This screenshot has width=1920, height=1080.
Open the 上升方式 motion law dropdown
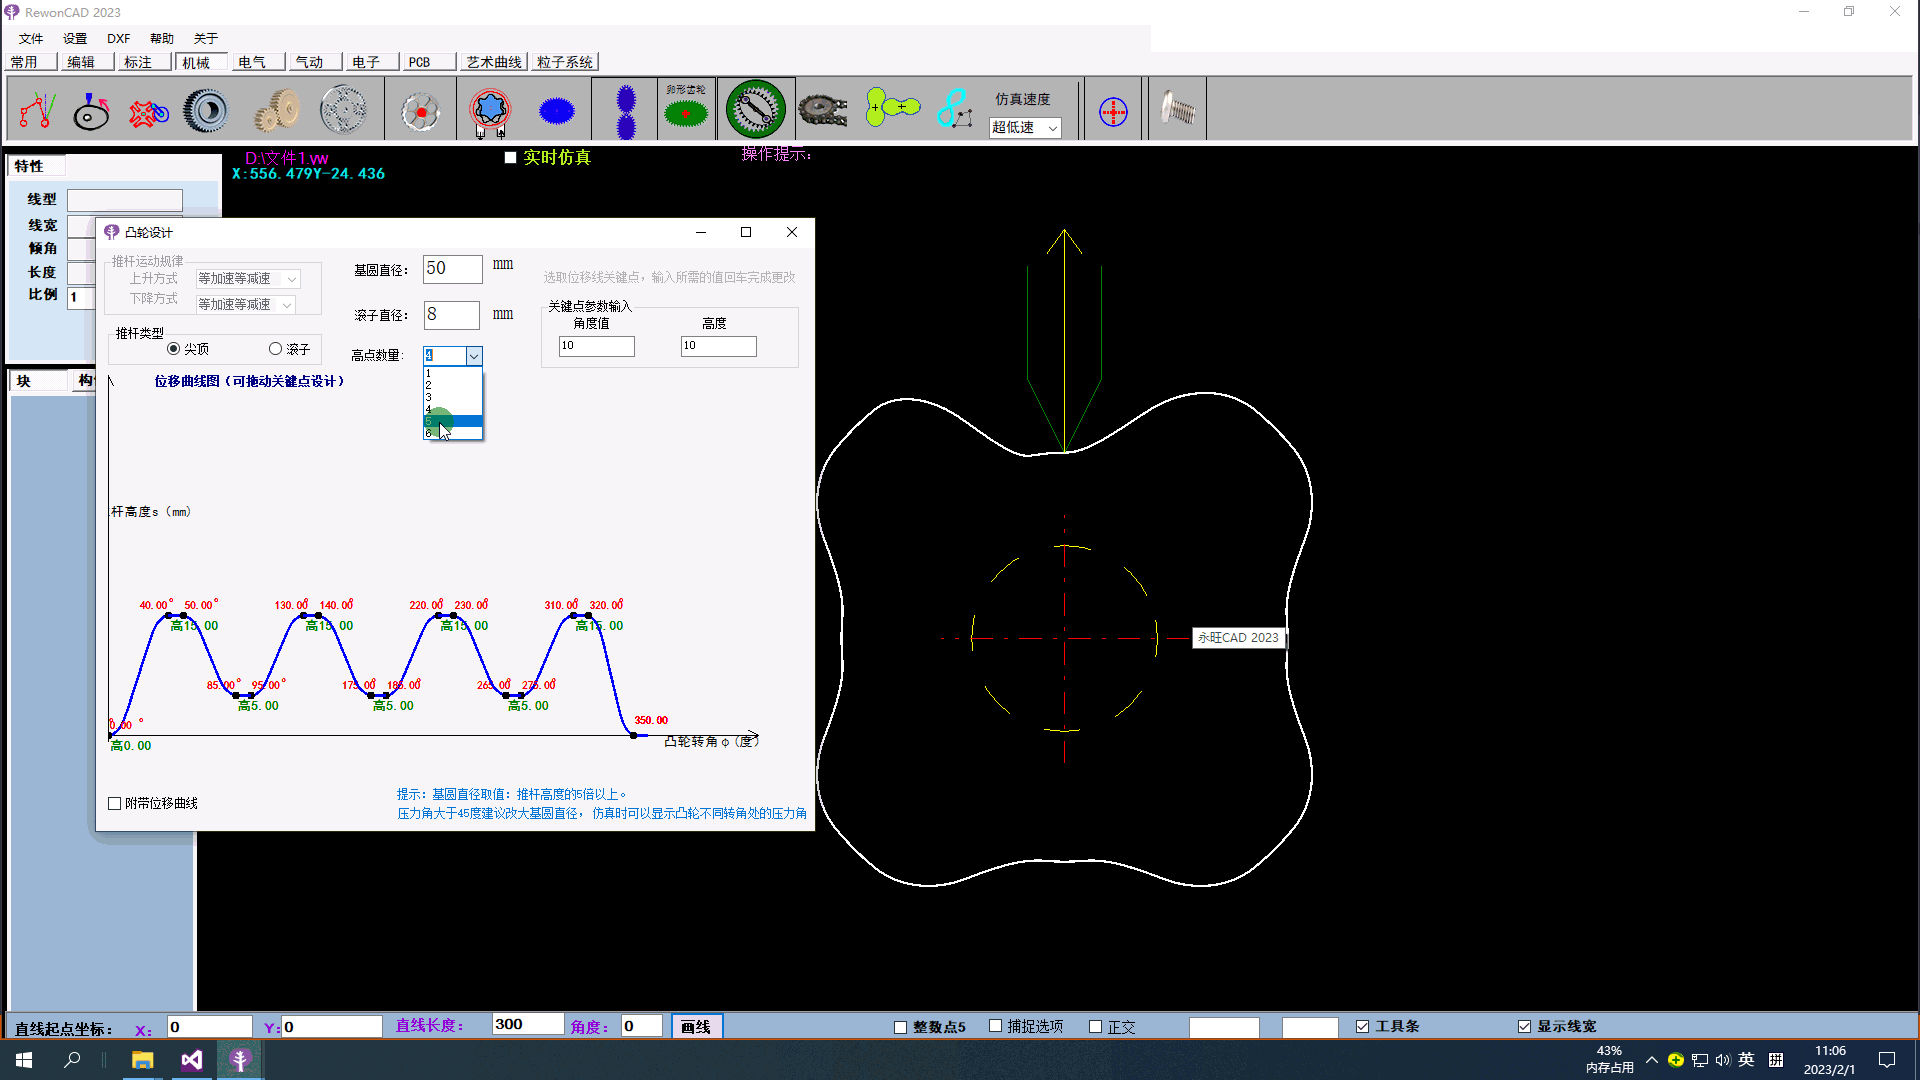291,279
